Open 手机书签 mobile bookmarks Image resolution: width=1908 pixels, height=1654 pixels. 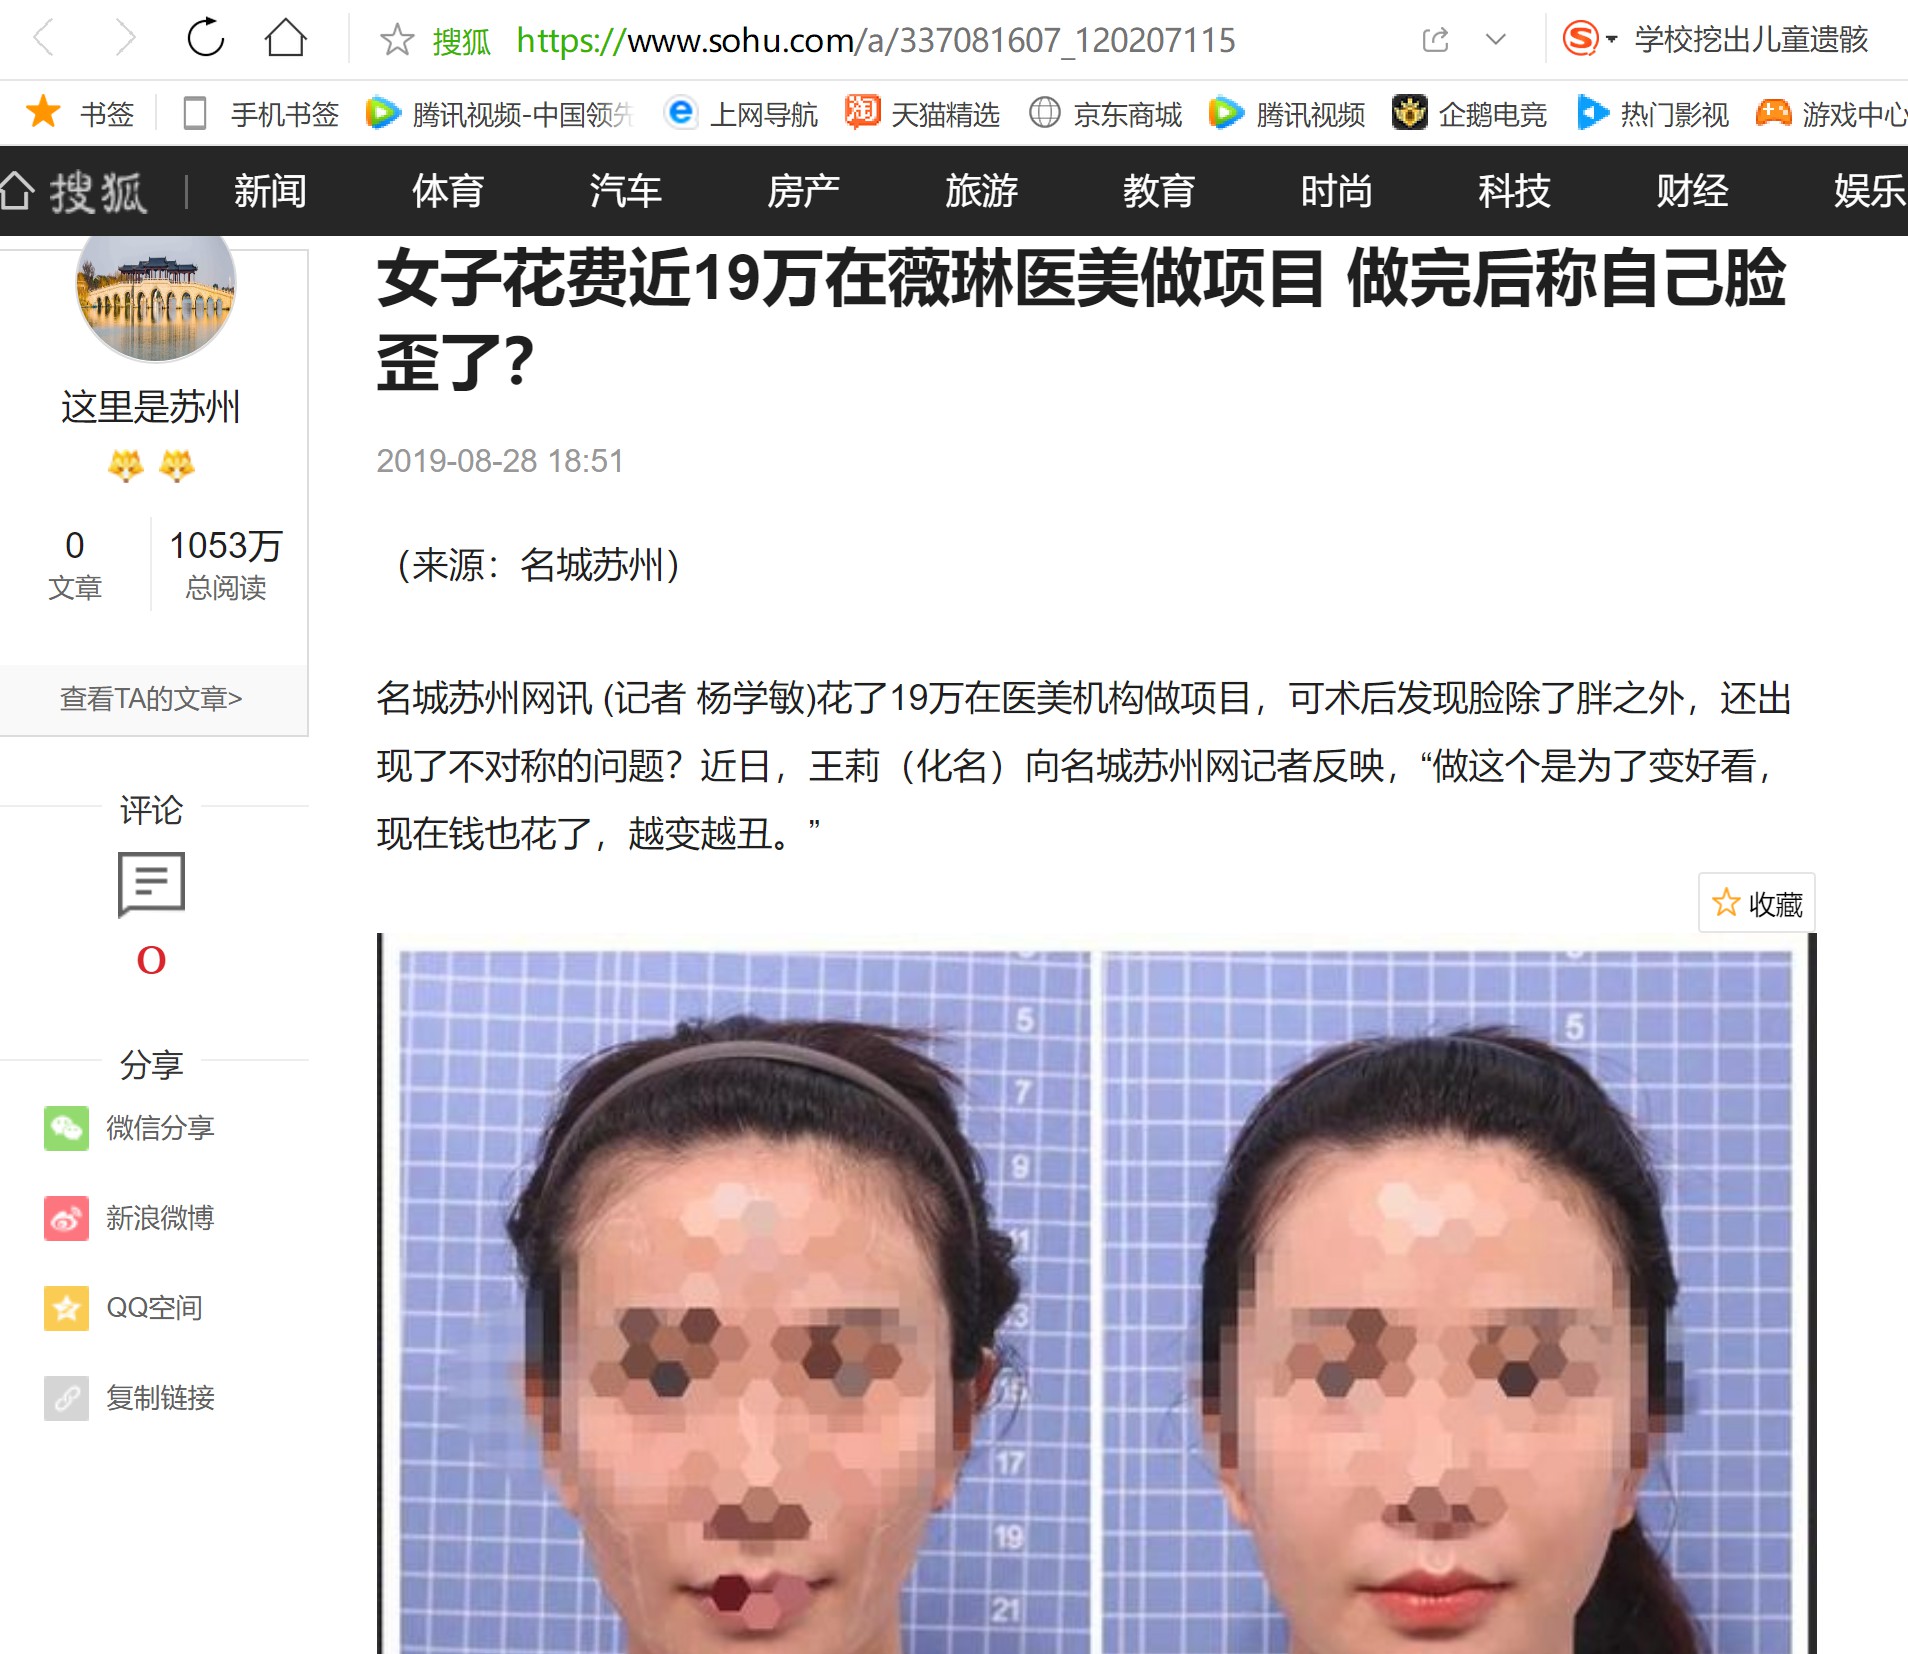[x=262, y=114]
